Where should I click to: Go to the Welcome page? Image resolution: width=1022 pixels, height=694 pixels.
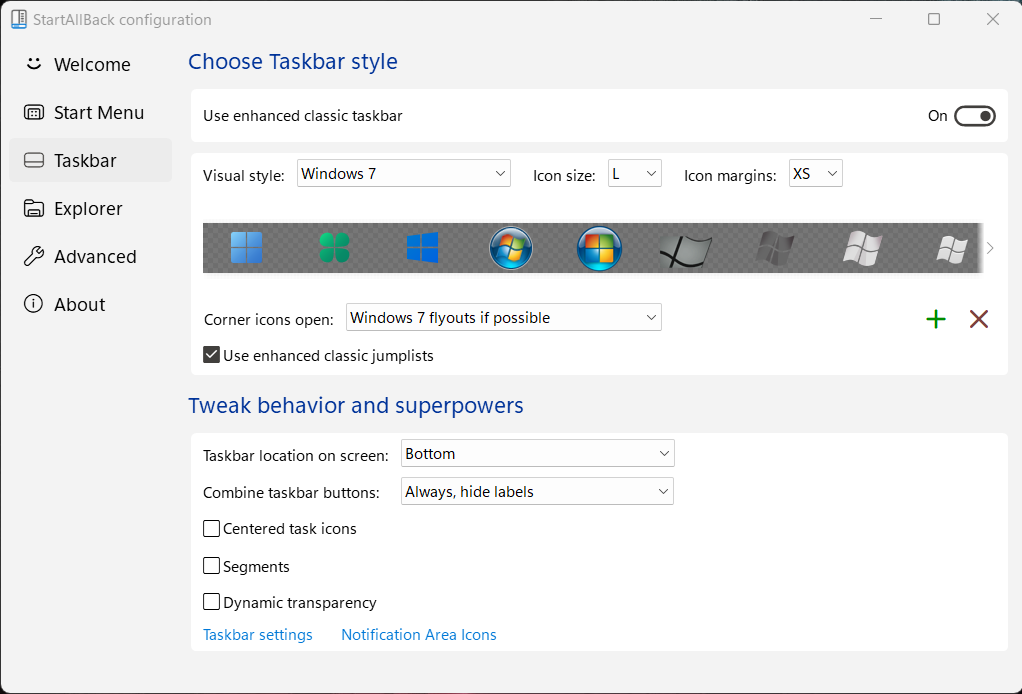tap(91, 65)
